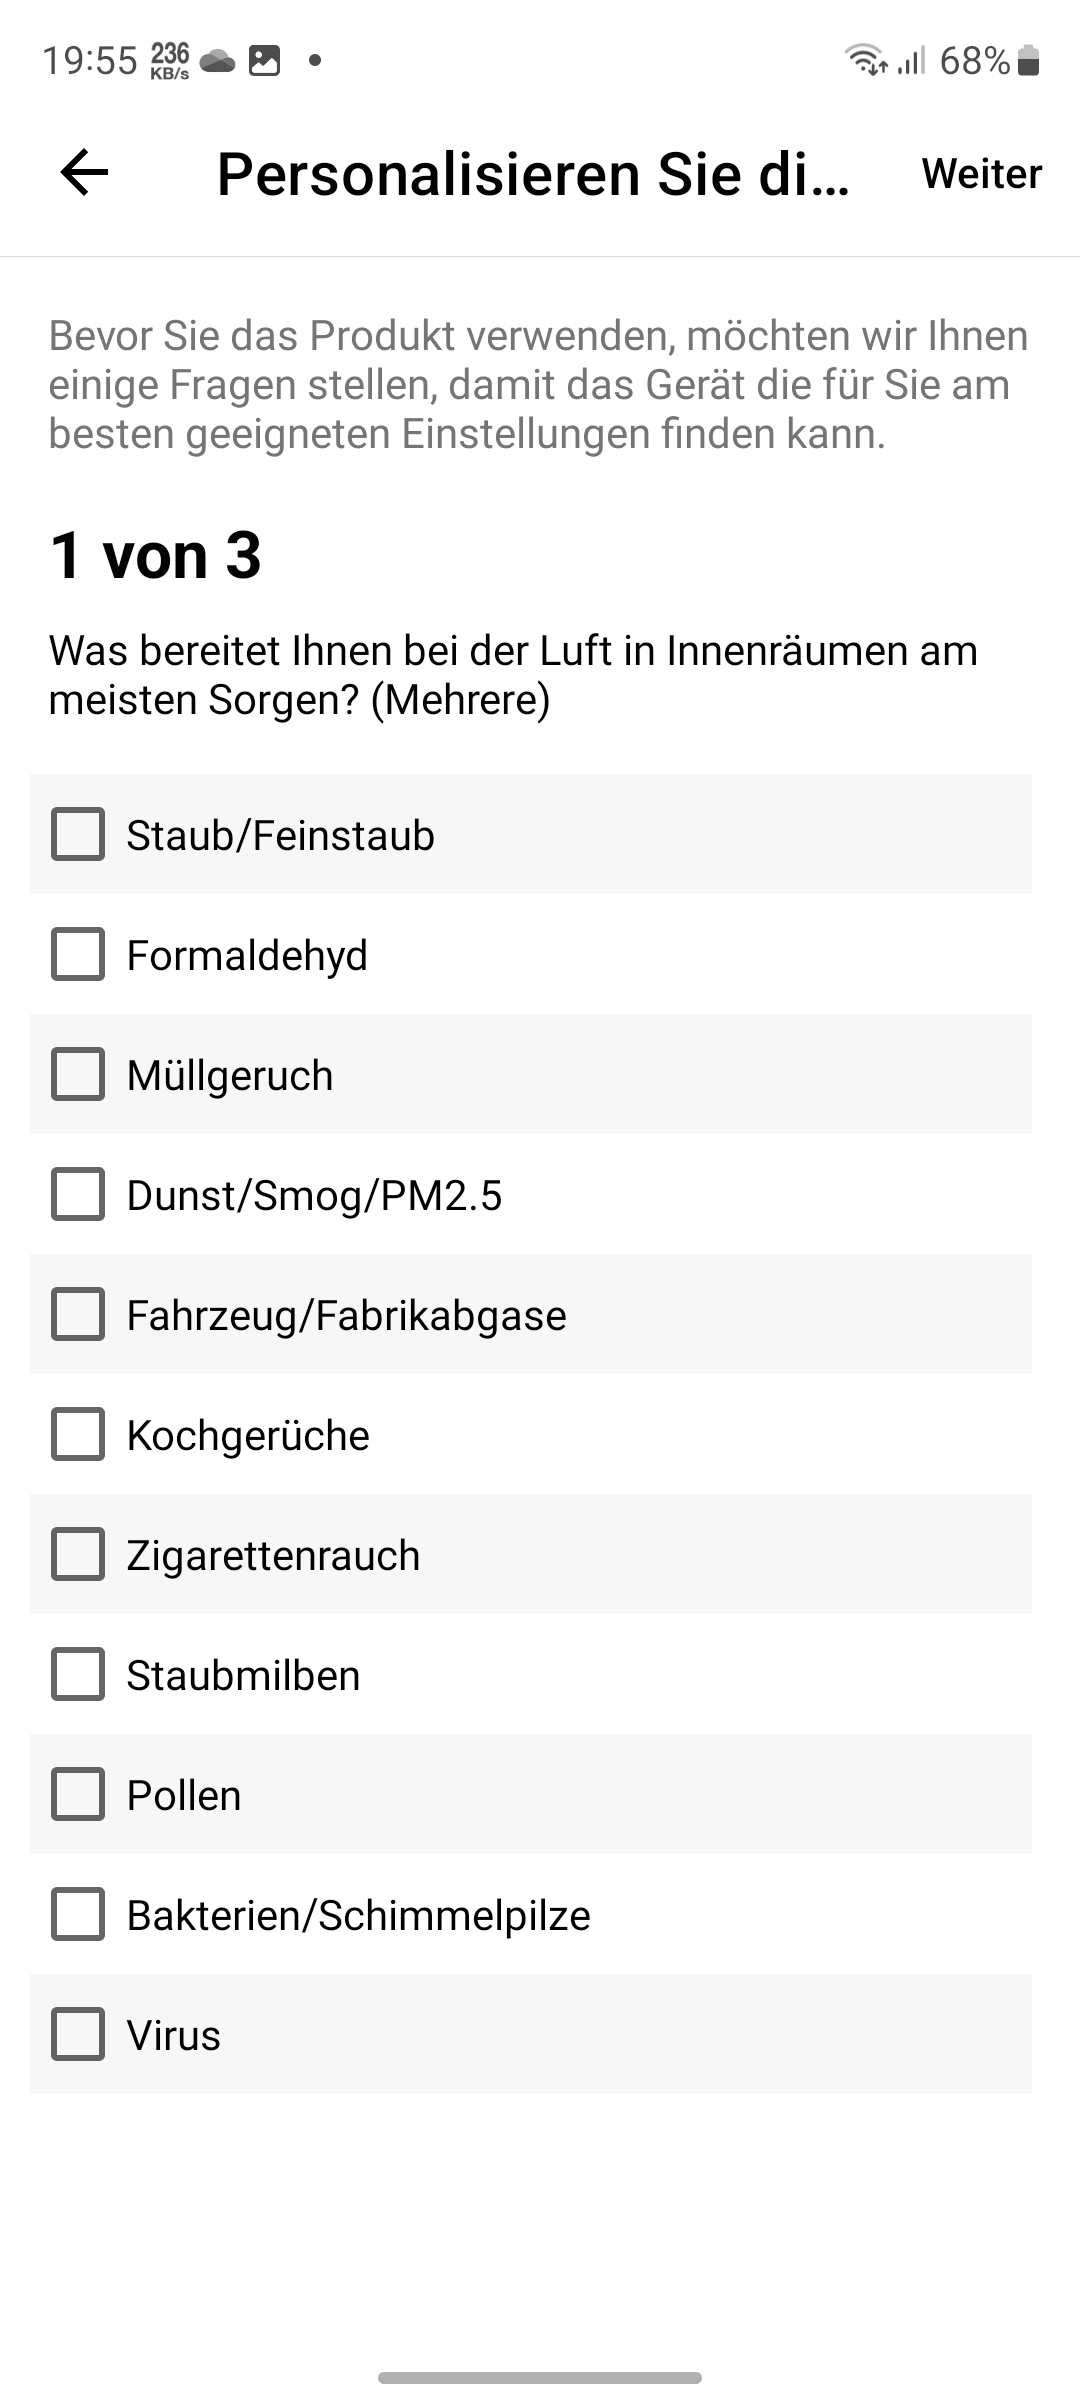Choose the Pollen option

tap(78, 1794)
